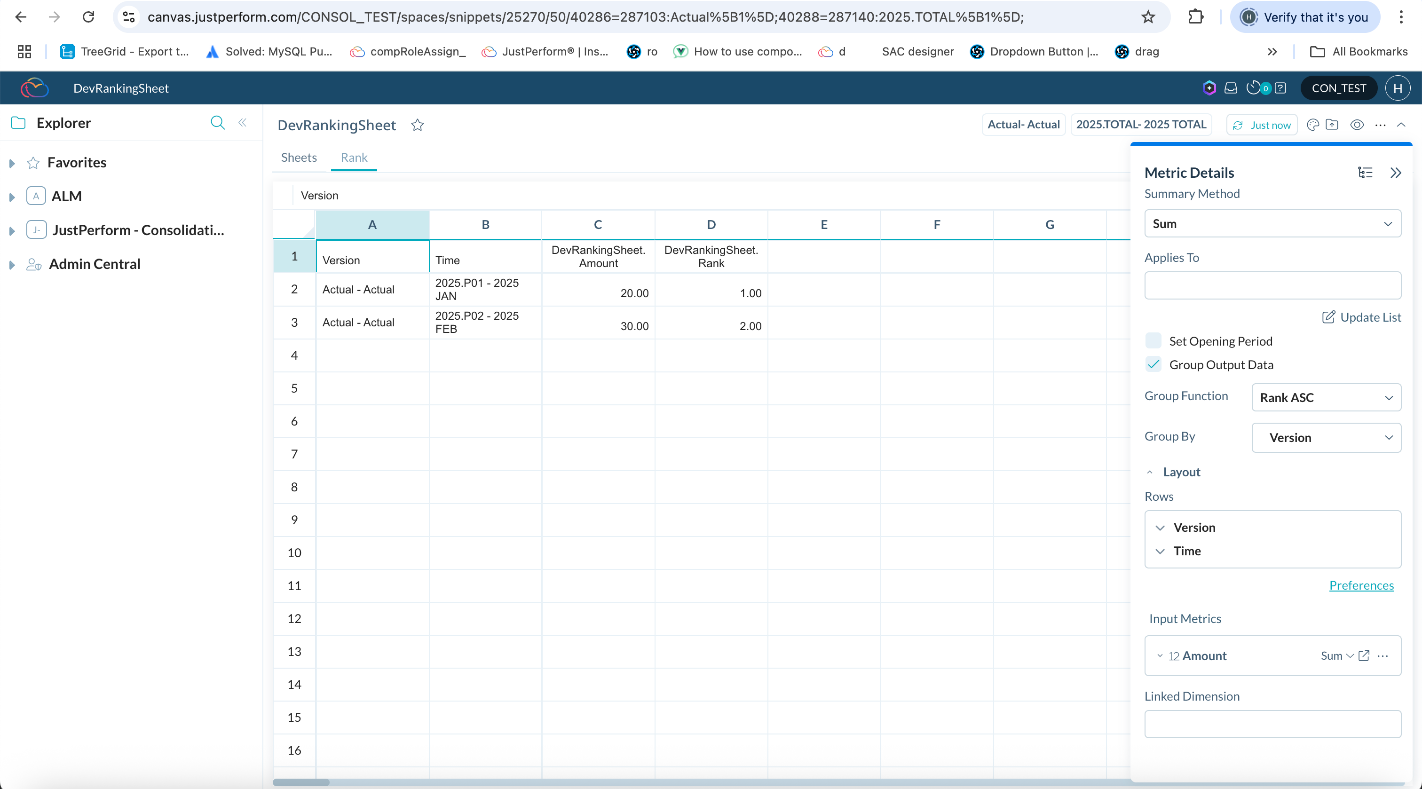Image resolution: width=1422 pixels, height=789 pixels.
Task: Collapse the Explorer sidebar with double-chevron icon
Action: pyautogui.click(x=242, y=123)
